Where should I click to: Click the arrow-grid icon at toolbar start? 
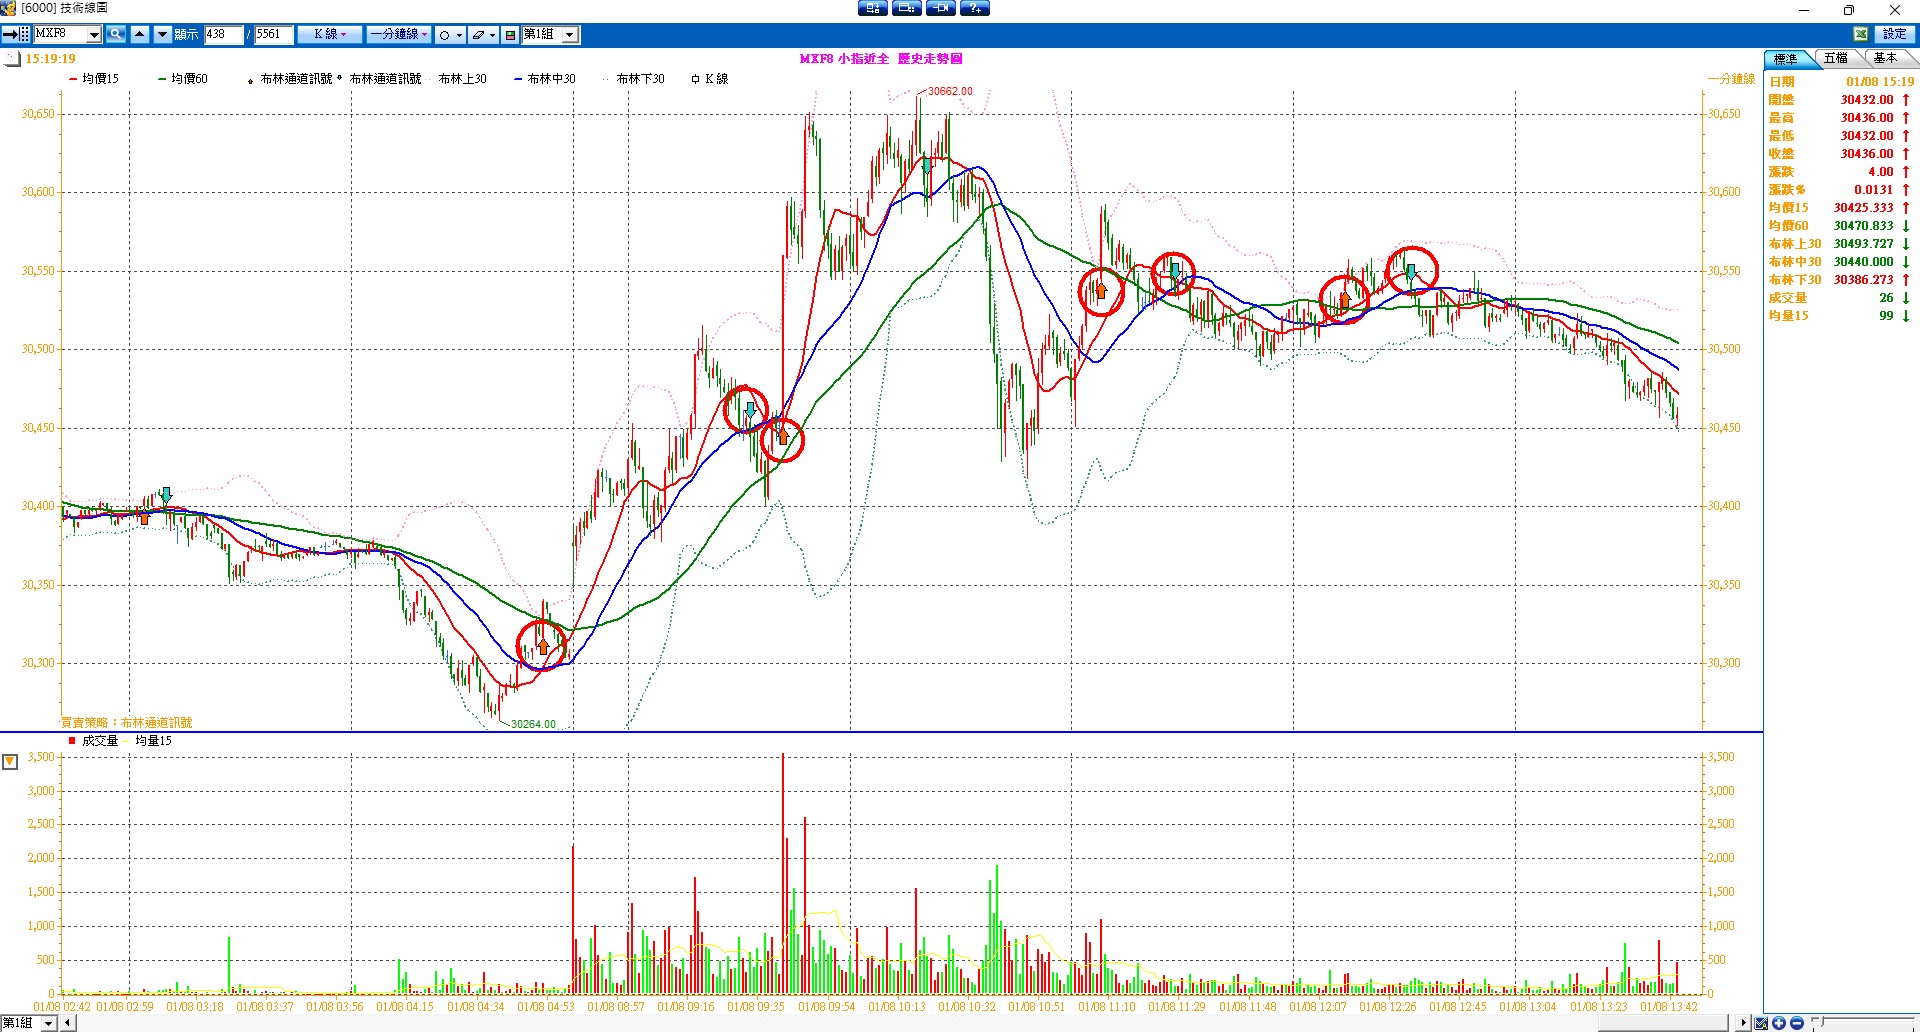tap(16, 34)
